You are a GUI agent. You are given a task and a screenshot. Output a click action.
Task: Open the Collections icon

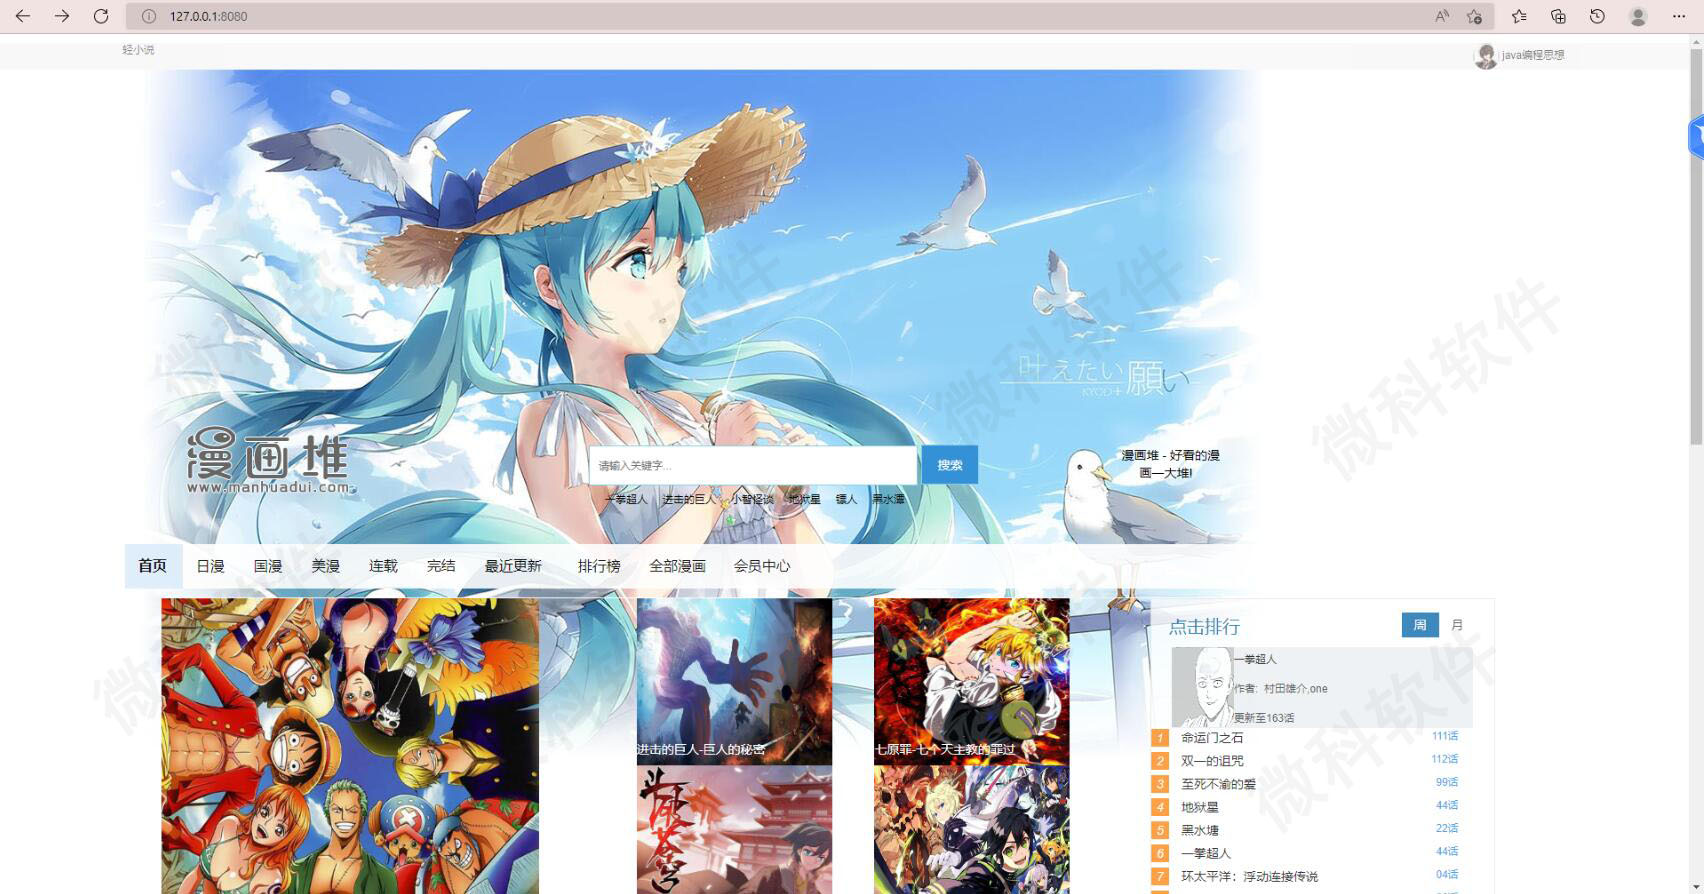coord(1558,16)
